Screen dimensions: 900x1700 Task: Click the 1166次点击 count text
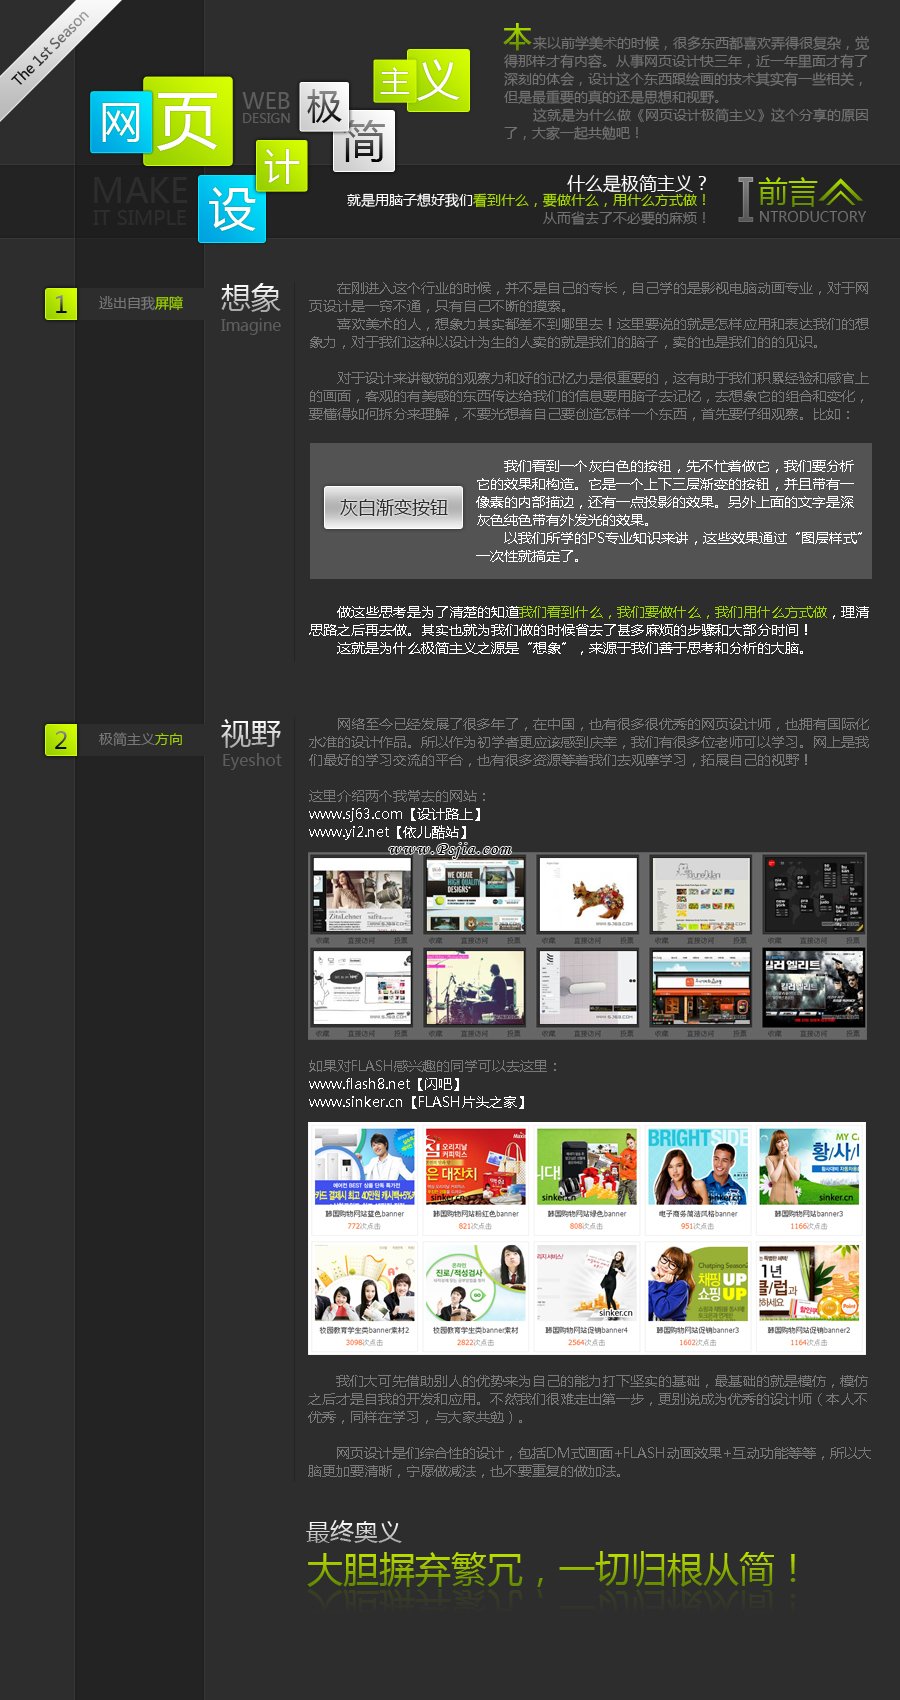tap(809, 1226)
